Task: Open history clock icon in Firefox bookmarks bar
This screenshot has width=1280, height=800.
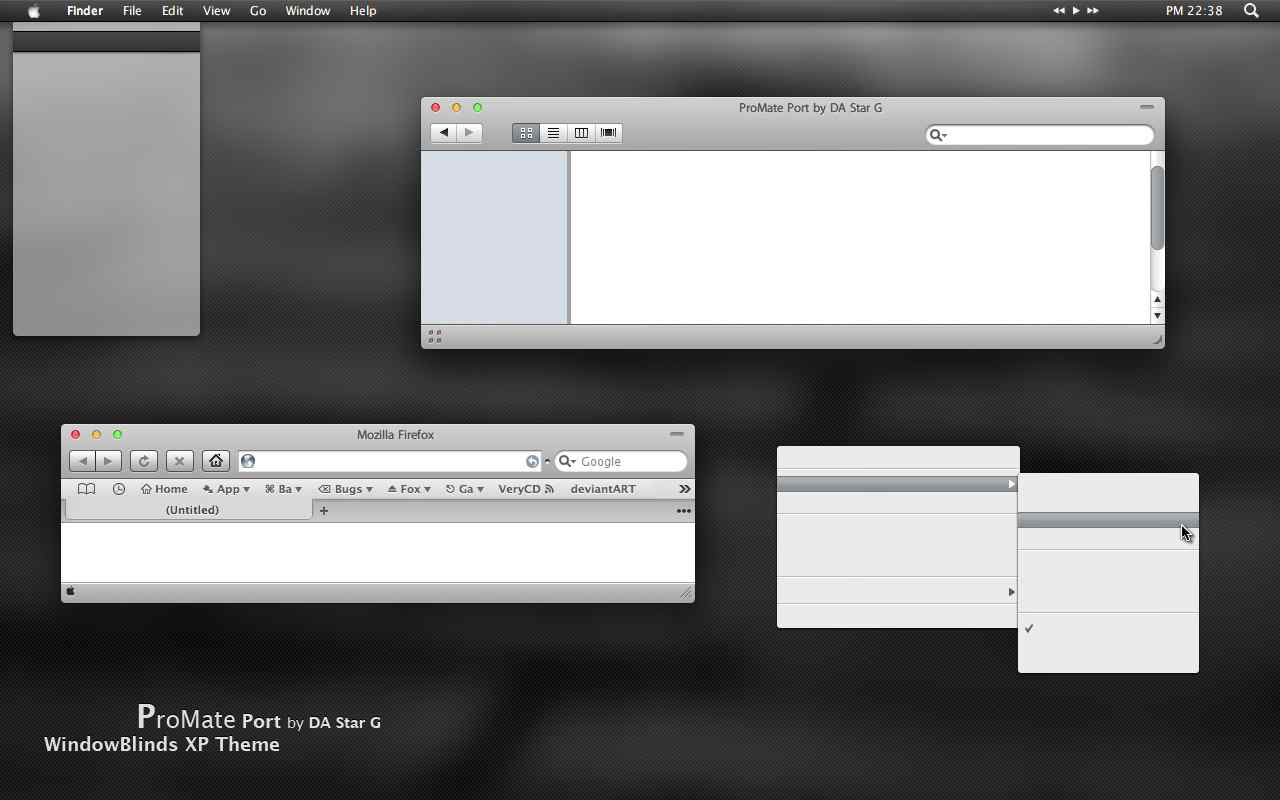Action: [x=119, y=489]
